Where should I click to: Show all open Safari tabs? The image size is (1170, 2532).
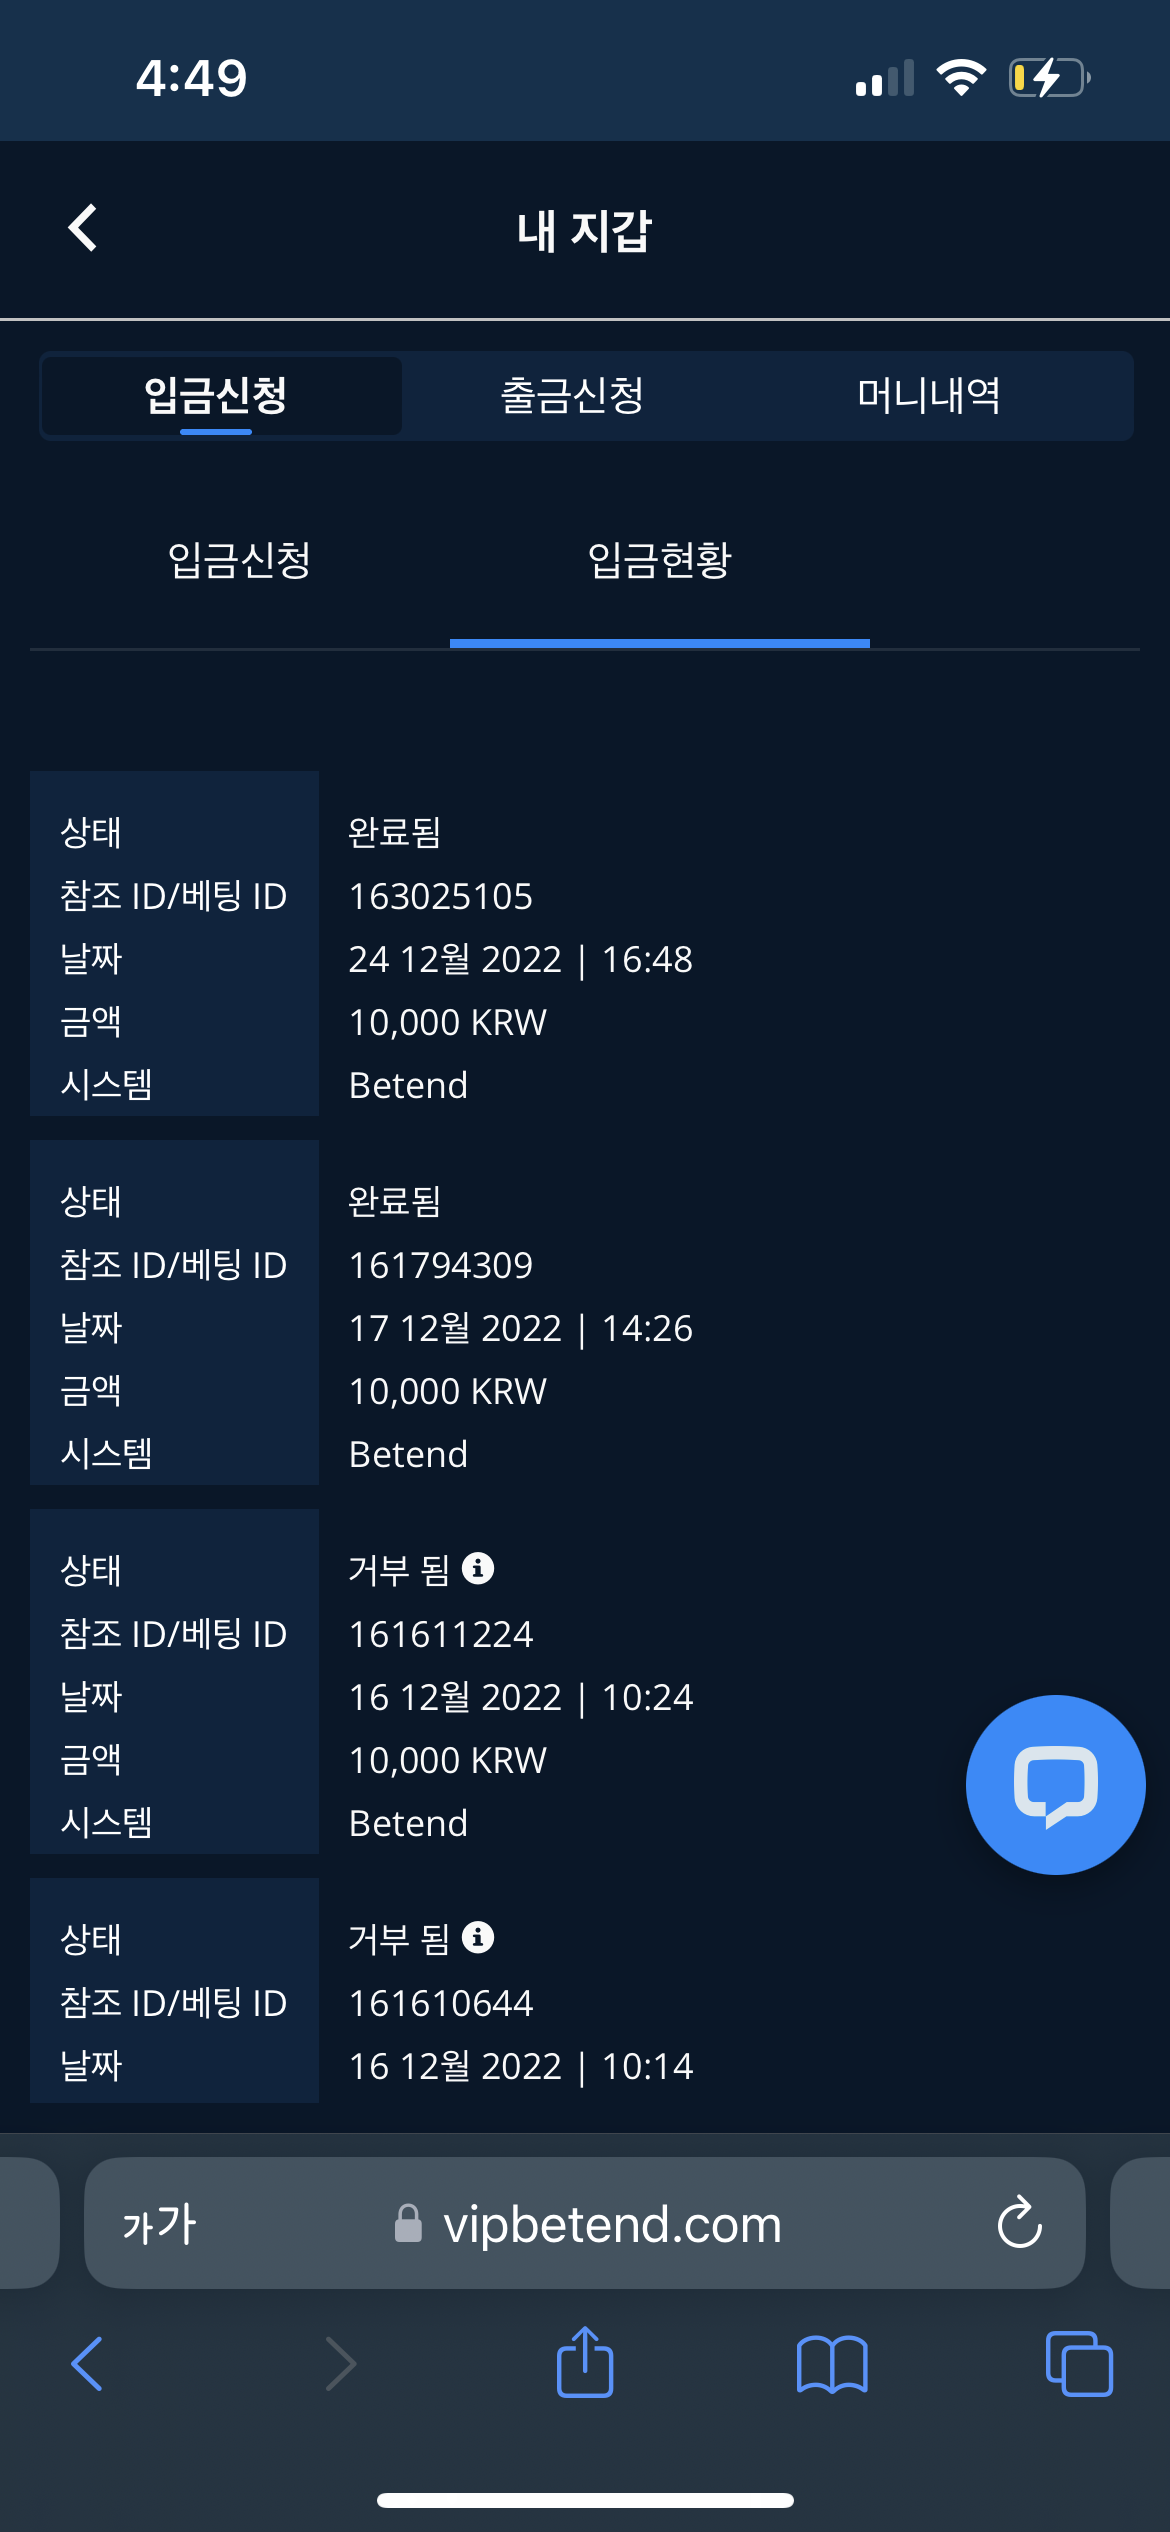click(x=1078, y=2364)
